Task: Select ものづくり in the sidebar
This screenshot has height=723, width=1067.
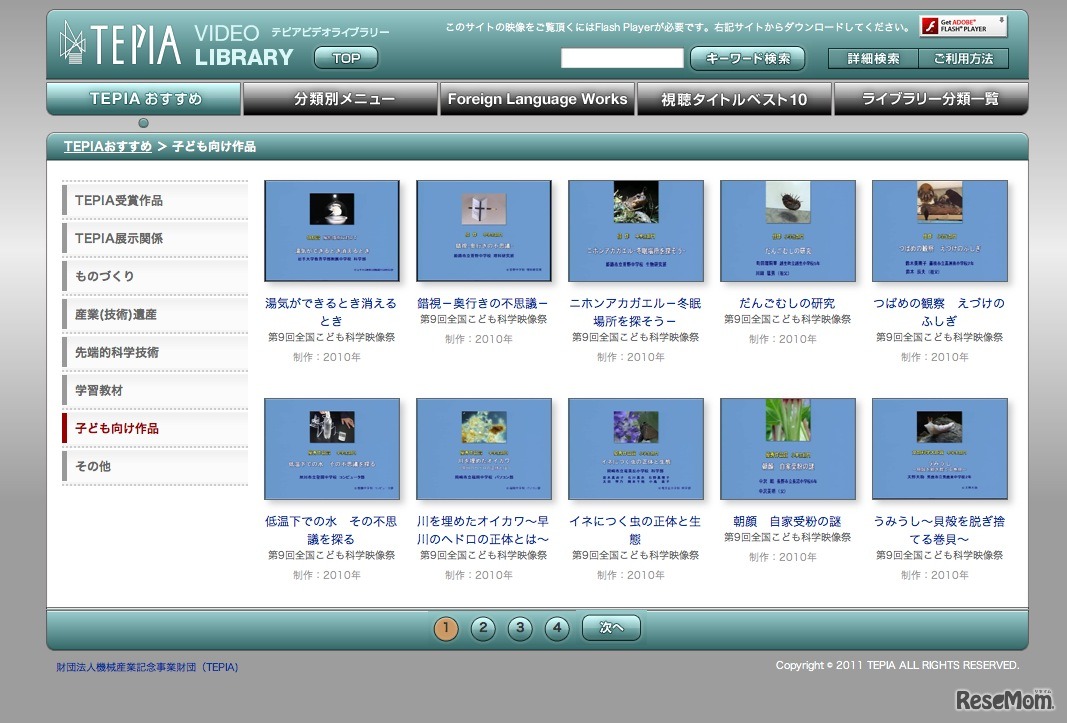Action: (155, 276)
